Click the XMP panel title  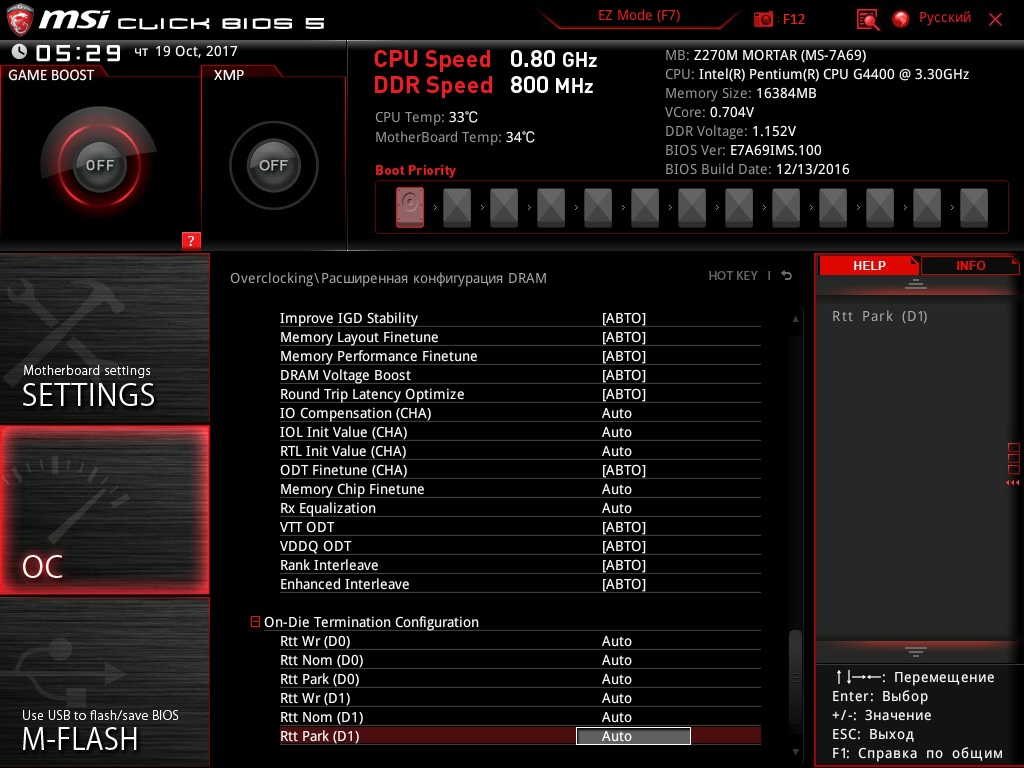(x=229, y=75)
